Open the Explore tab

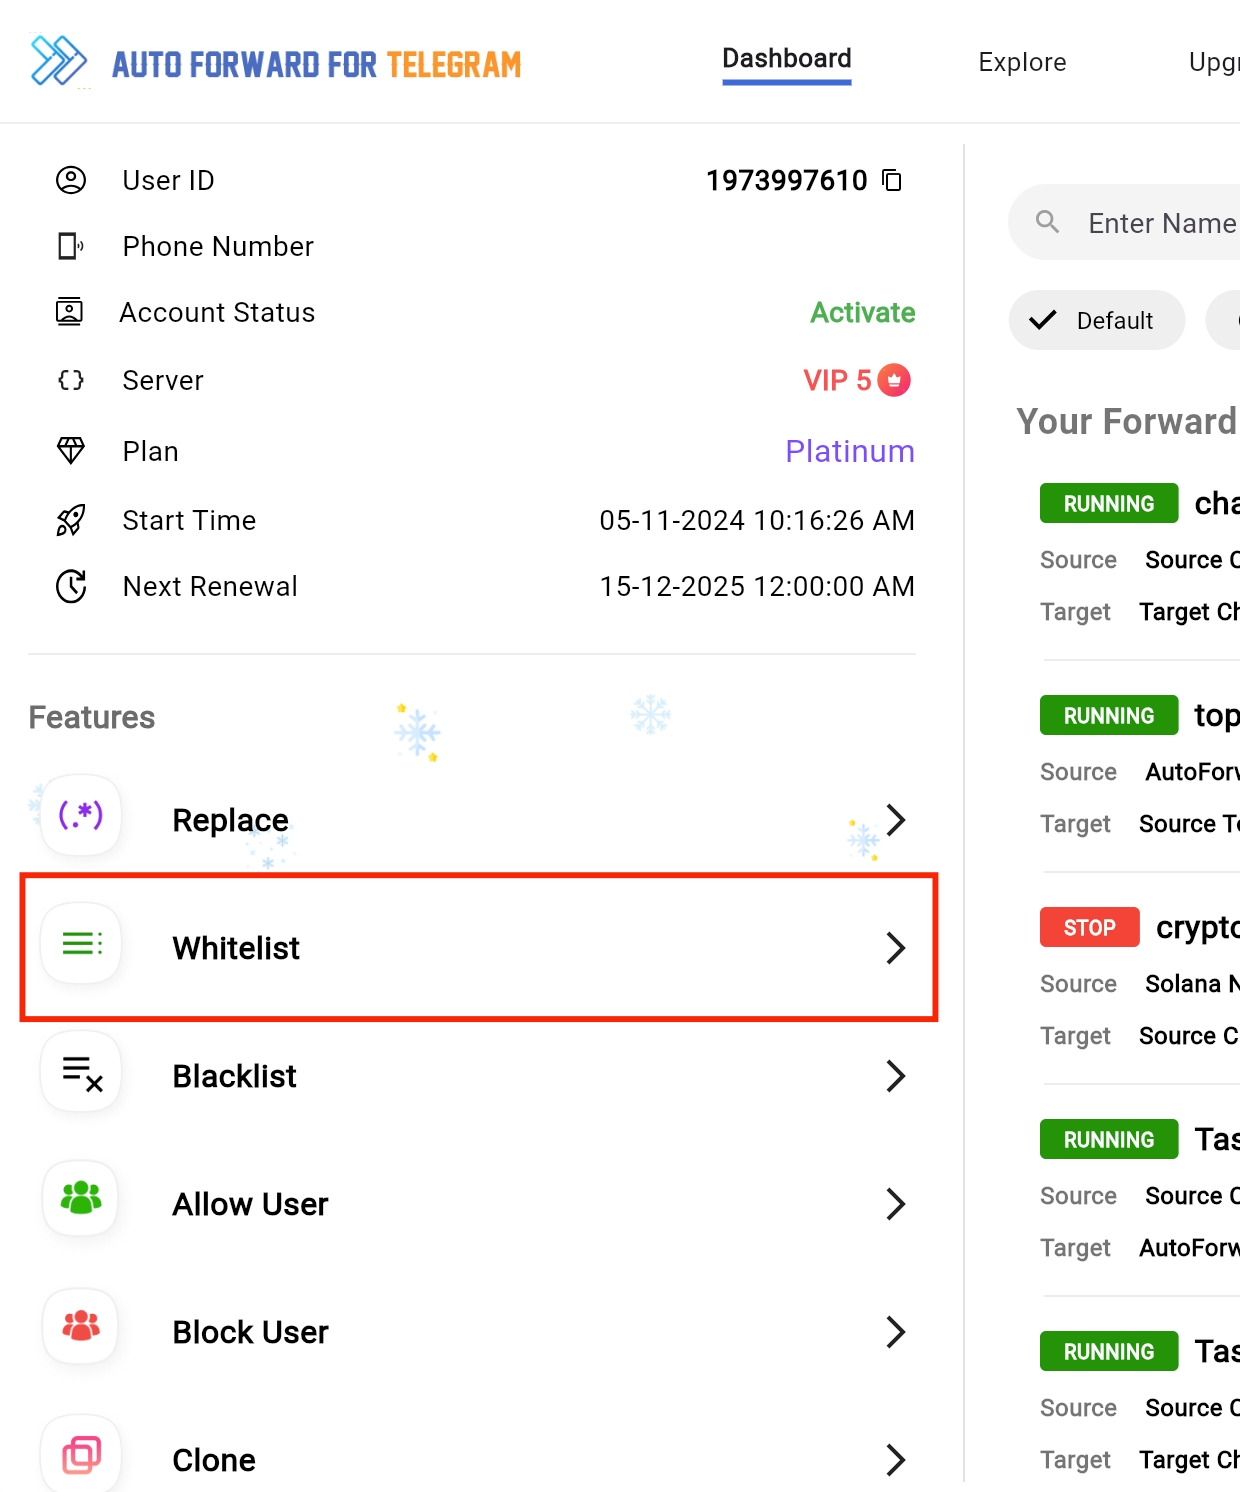(1022, 62)
